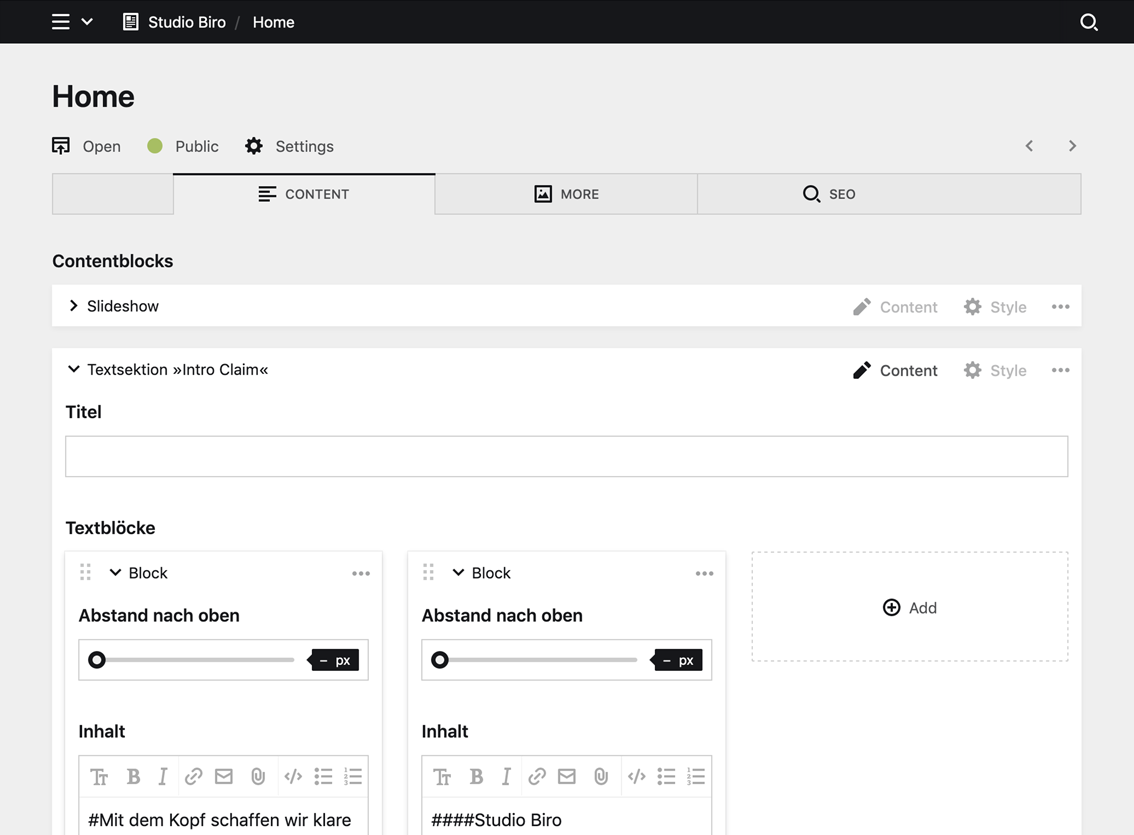The height and width of the screenshot is (835, 1134).
Task: Open the headings menu via the Tt icon
Action: click(x=99, y=776)
